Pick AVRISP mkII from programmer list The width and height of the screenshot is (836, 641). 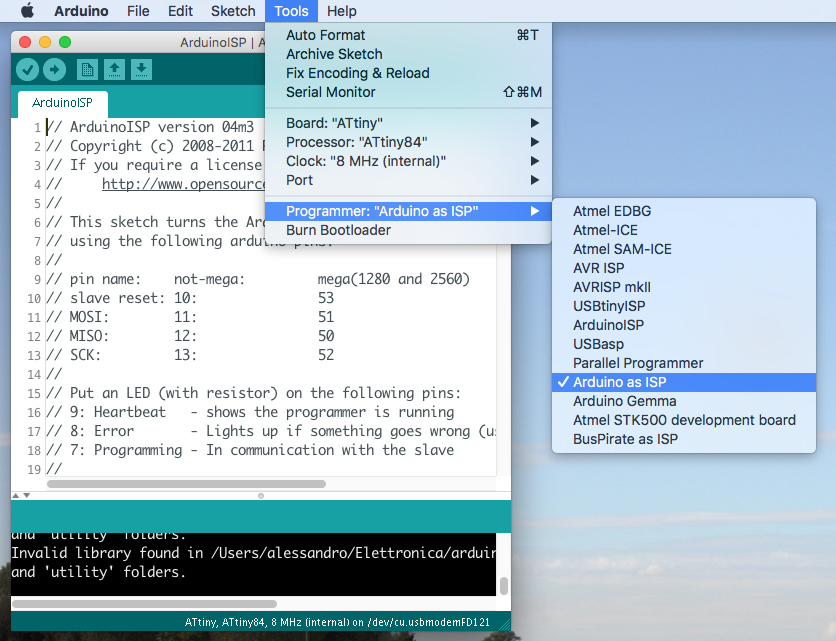click(611, 287)
